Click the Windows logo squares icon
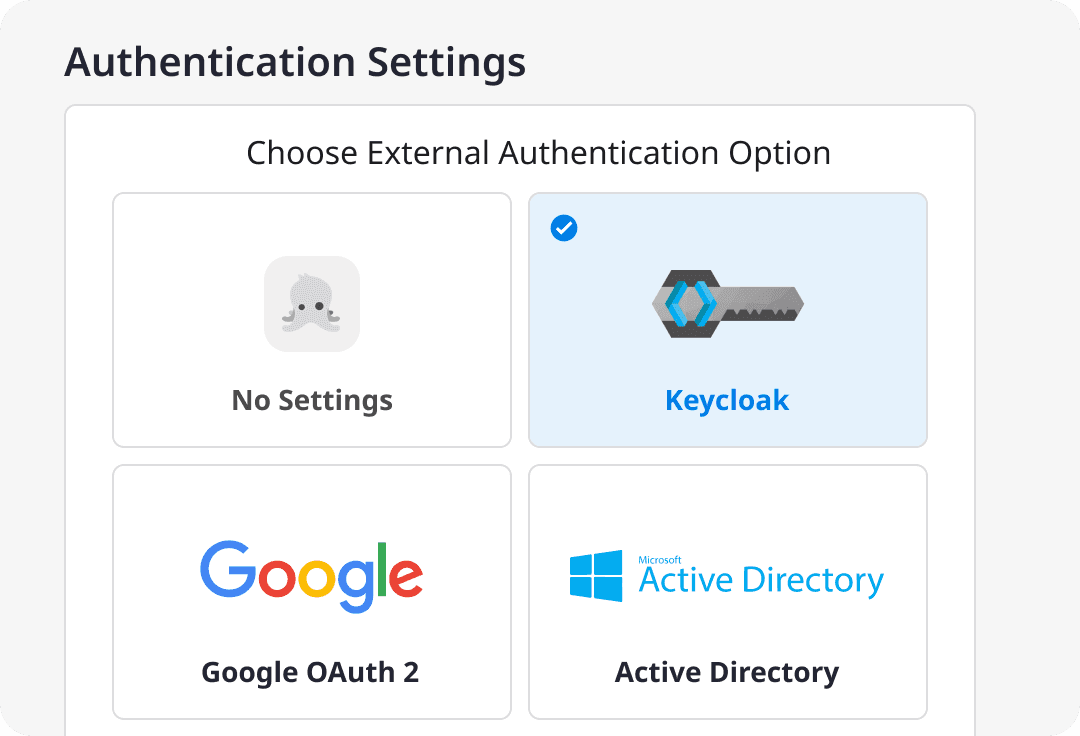1080x736 pixels. pyautogui.click(x=596, y=577)
